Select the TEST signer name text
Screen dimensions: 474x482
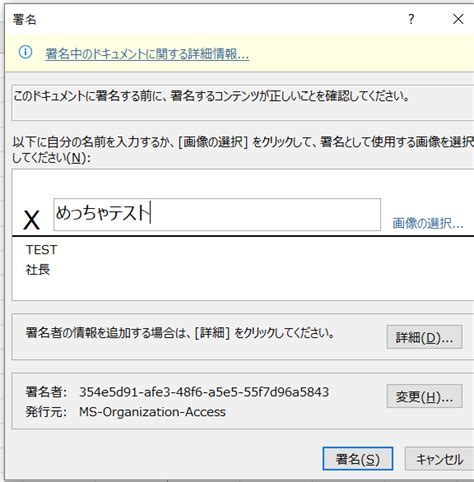coord(42,250)
